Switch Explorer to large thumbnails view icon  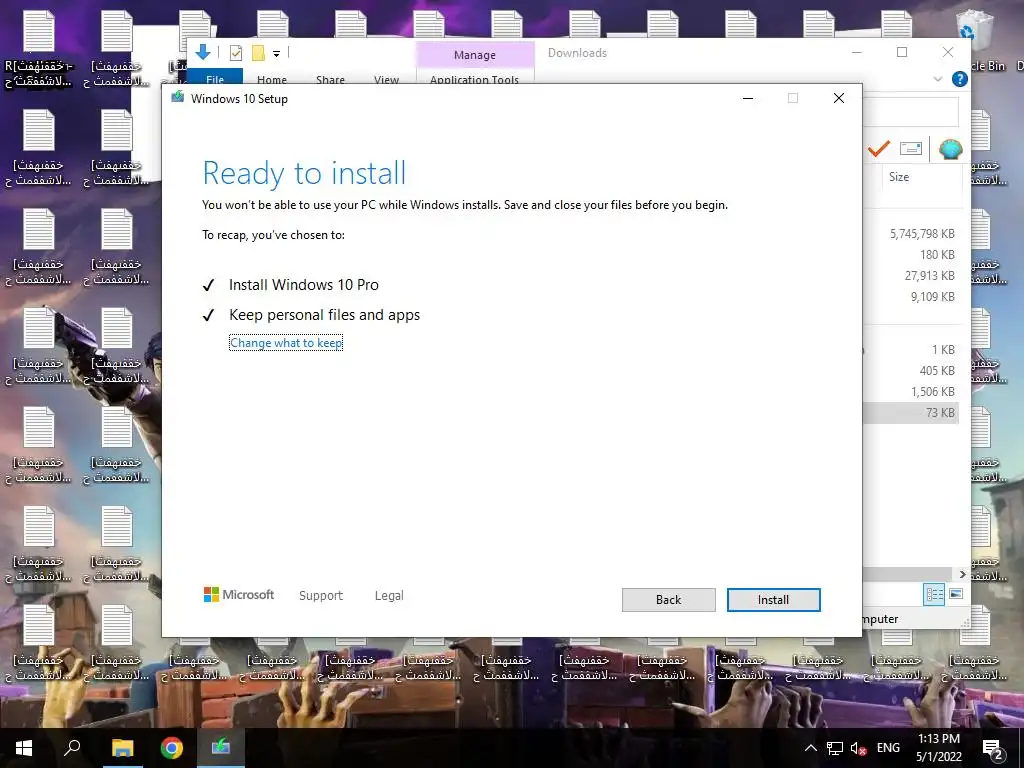(x=955, y=594)
